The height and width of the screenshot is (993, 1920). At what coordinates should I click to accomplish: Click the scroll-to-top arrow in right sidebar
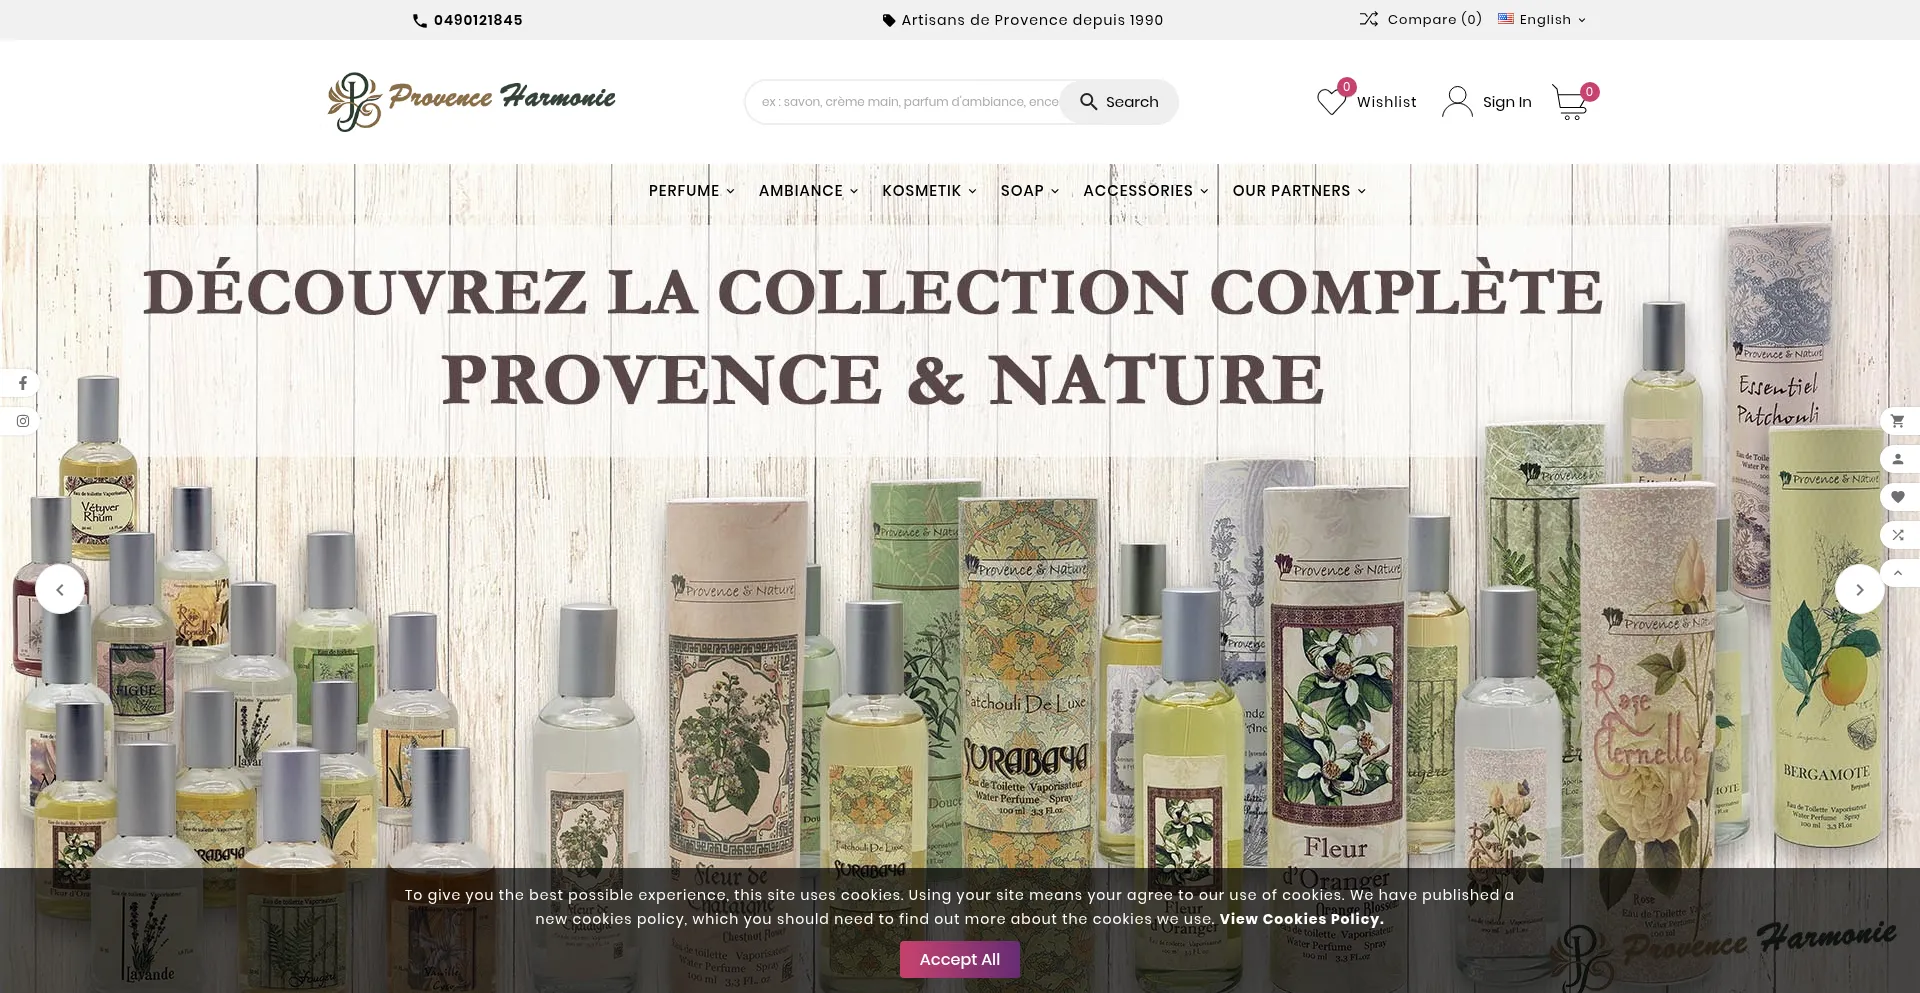pos(1897,573)
